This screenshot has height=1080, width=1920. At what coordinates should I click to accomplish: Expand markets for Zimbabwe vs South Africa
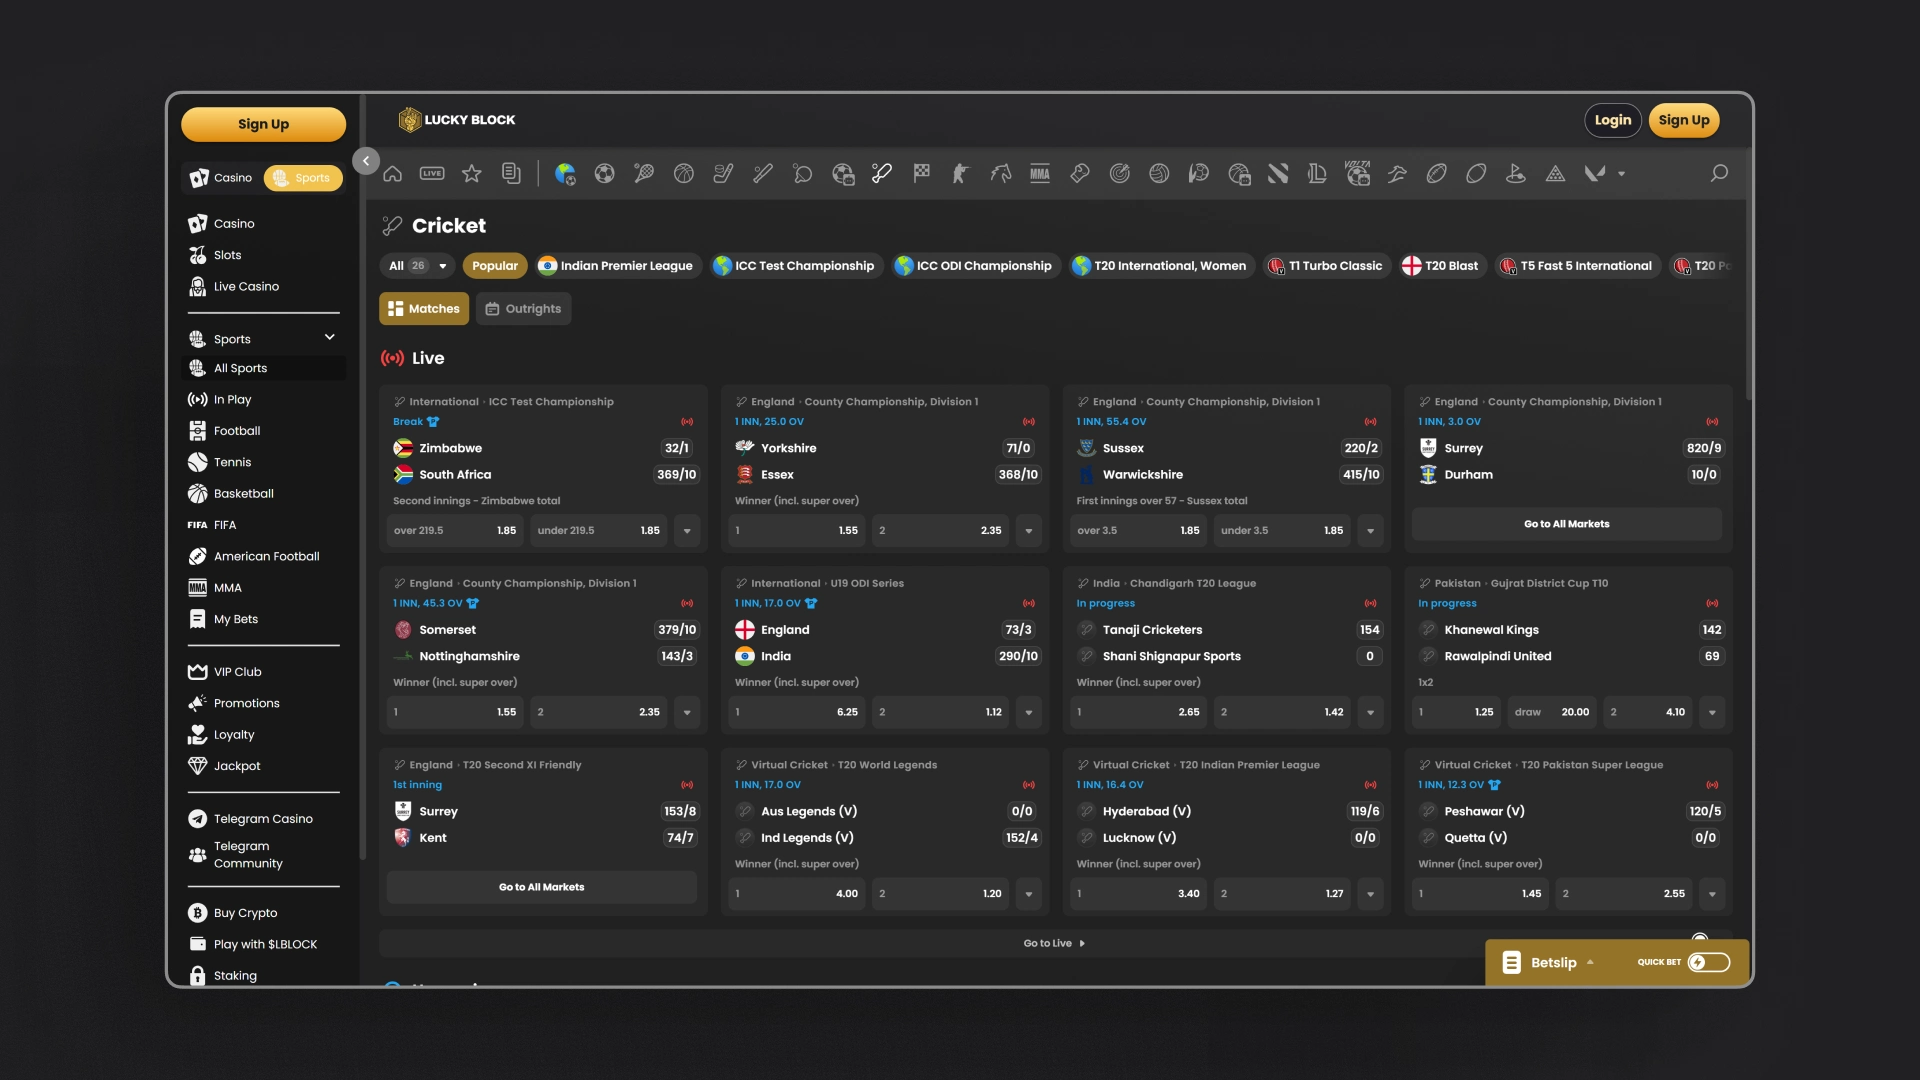(x=687, y=531)
